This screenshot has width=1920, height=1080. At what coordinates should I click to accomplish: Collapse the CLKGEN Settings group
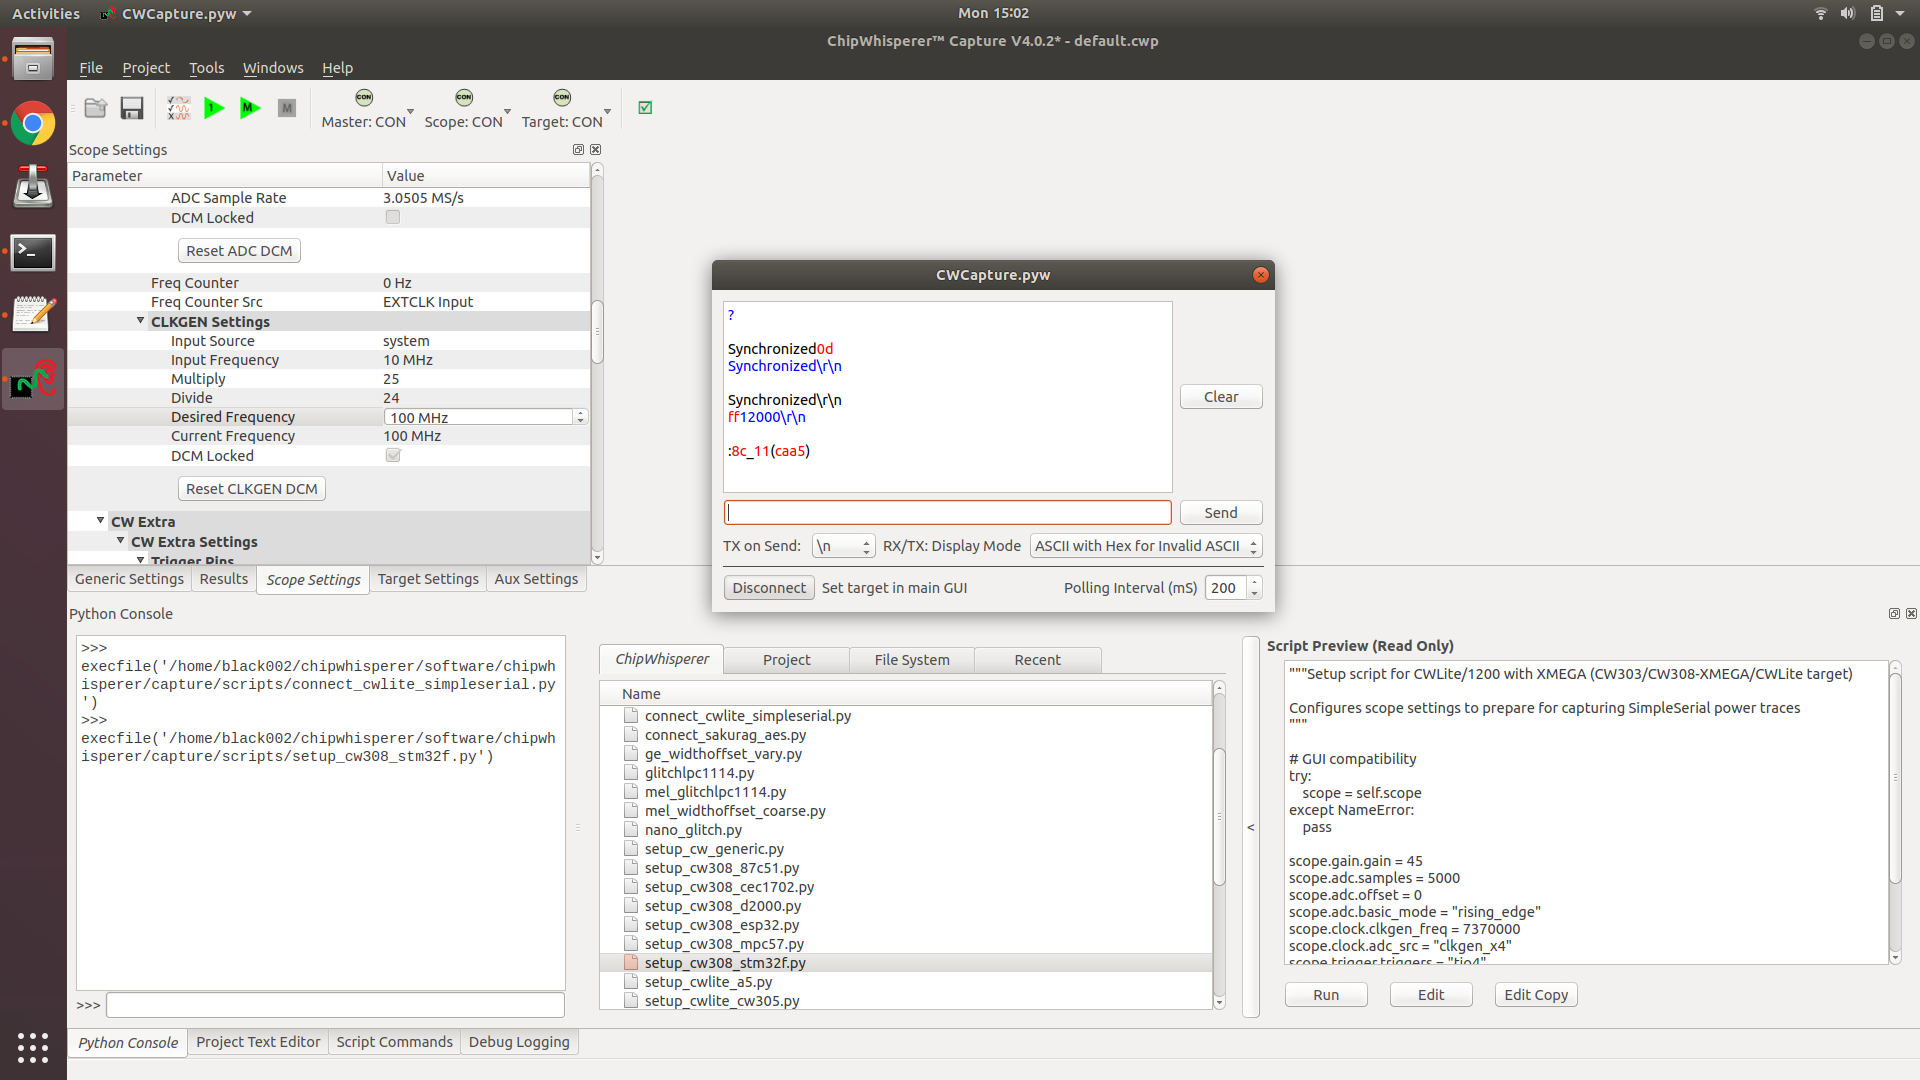tap(141, 321)
